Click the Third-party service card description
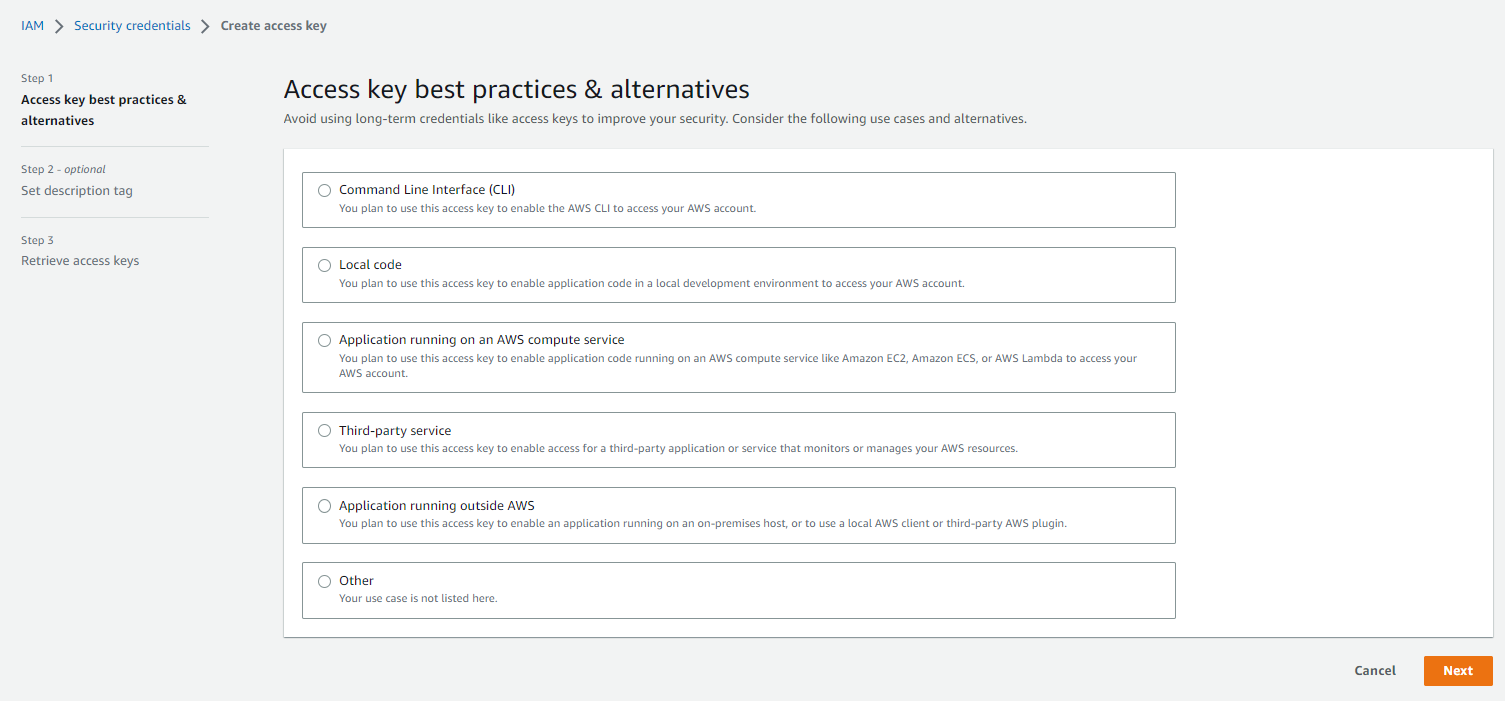 pos(678,449)
